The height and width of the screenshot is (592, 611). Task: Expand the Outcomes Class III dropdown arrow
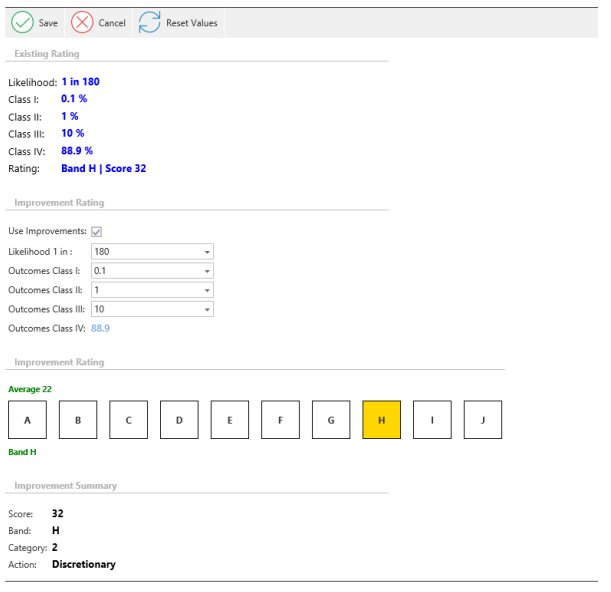tap(206, 310)
